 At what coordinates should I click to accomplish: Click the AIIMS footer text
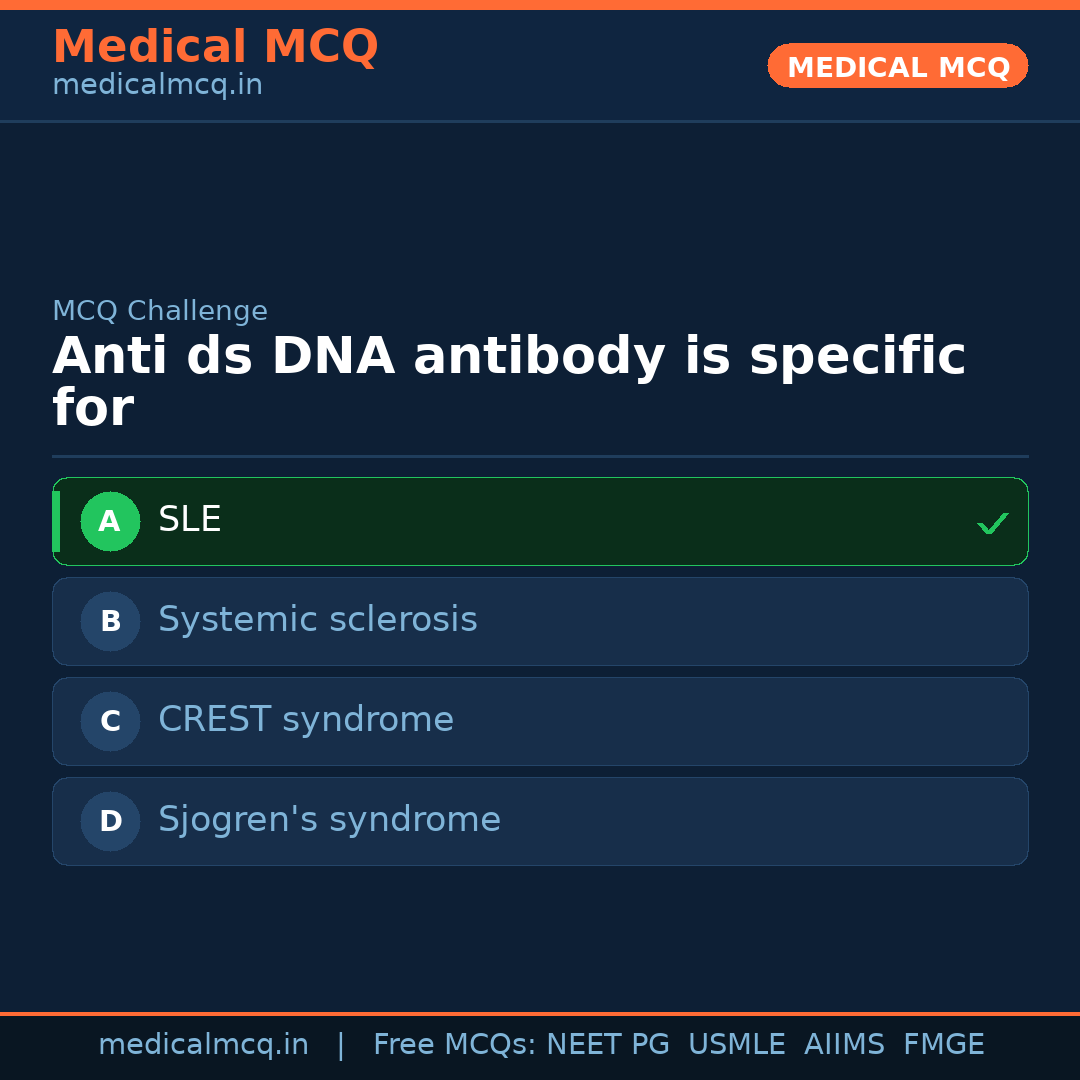[844, 1045]
